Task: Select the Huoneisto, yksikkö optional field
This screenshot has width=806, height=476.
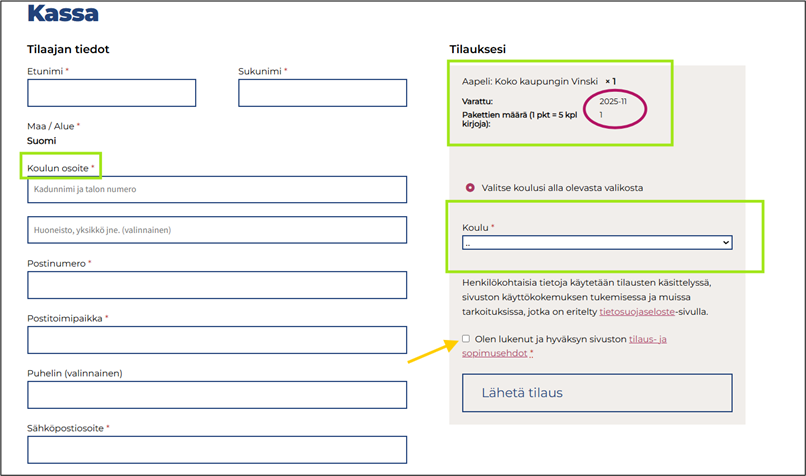Action: pyautogui.click(x=217, y=230)
